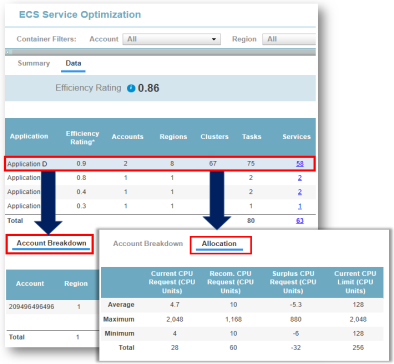Click the Account column header in breakdown

pos(30,284)
